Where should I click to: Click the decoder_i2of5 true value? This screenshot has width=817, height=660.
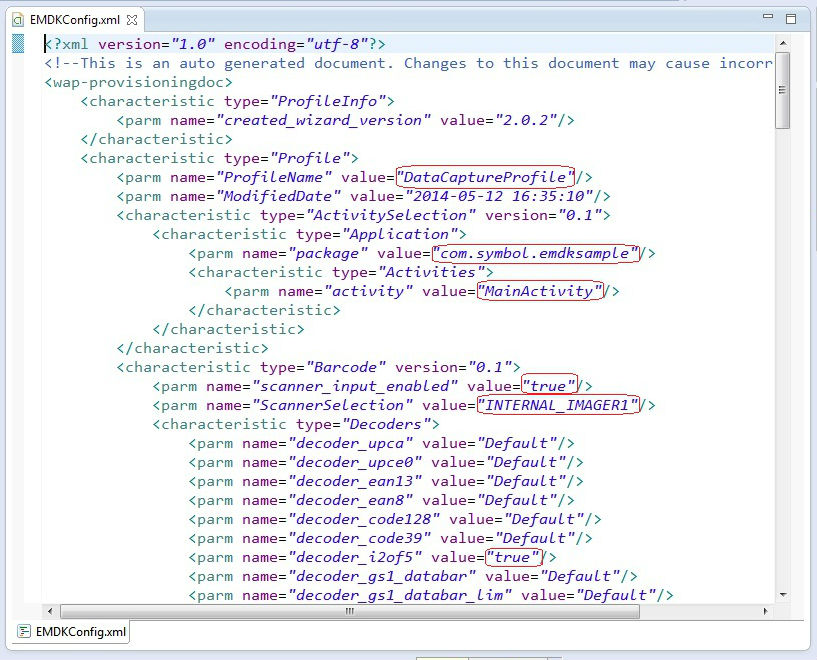coord(513,557)
